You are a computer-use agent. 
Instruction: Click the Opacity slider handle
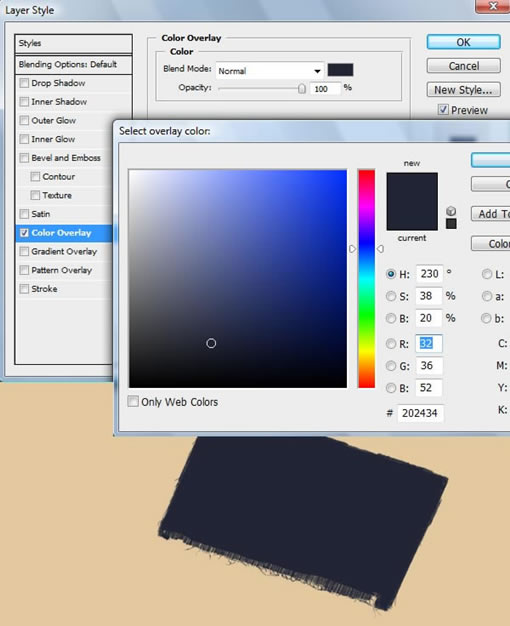[302, 88]
